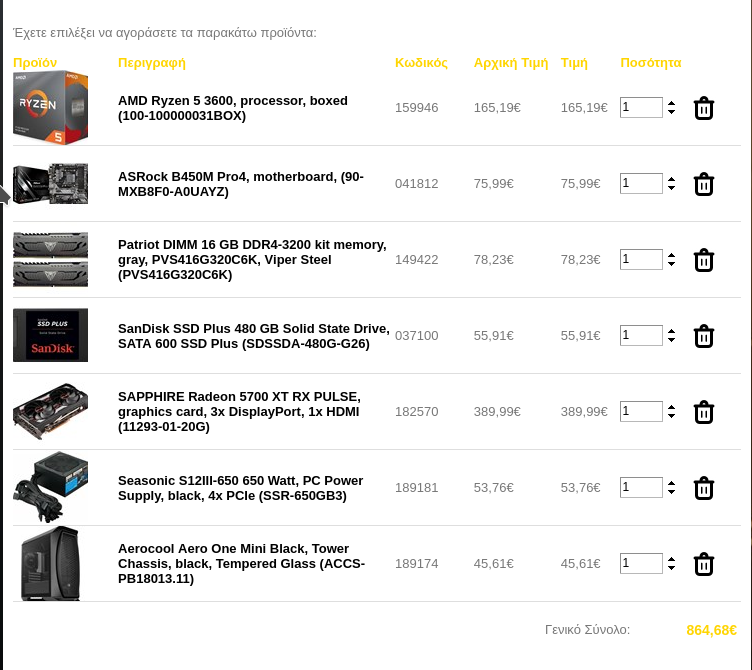Trash the Patriot DIMM 16 GB memory item
The image size is (752, 670).
click(704, 260)
